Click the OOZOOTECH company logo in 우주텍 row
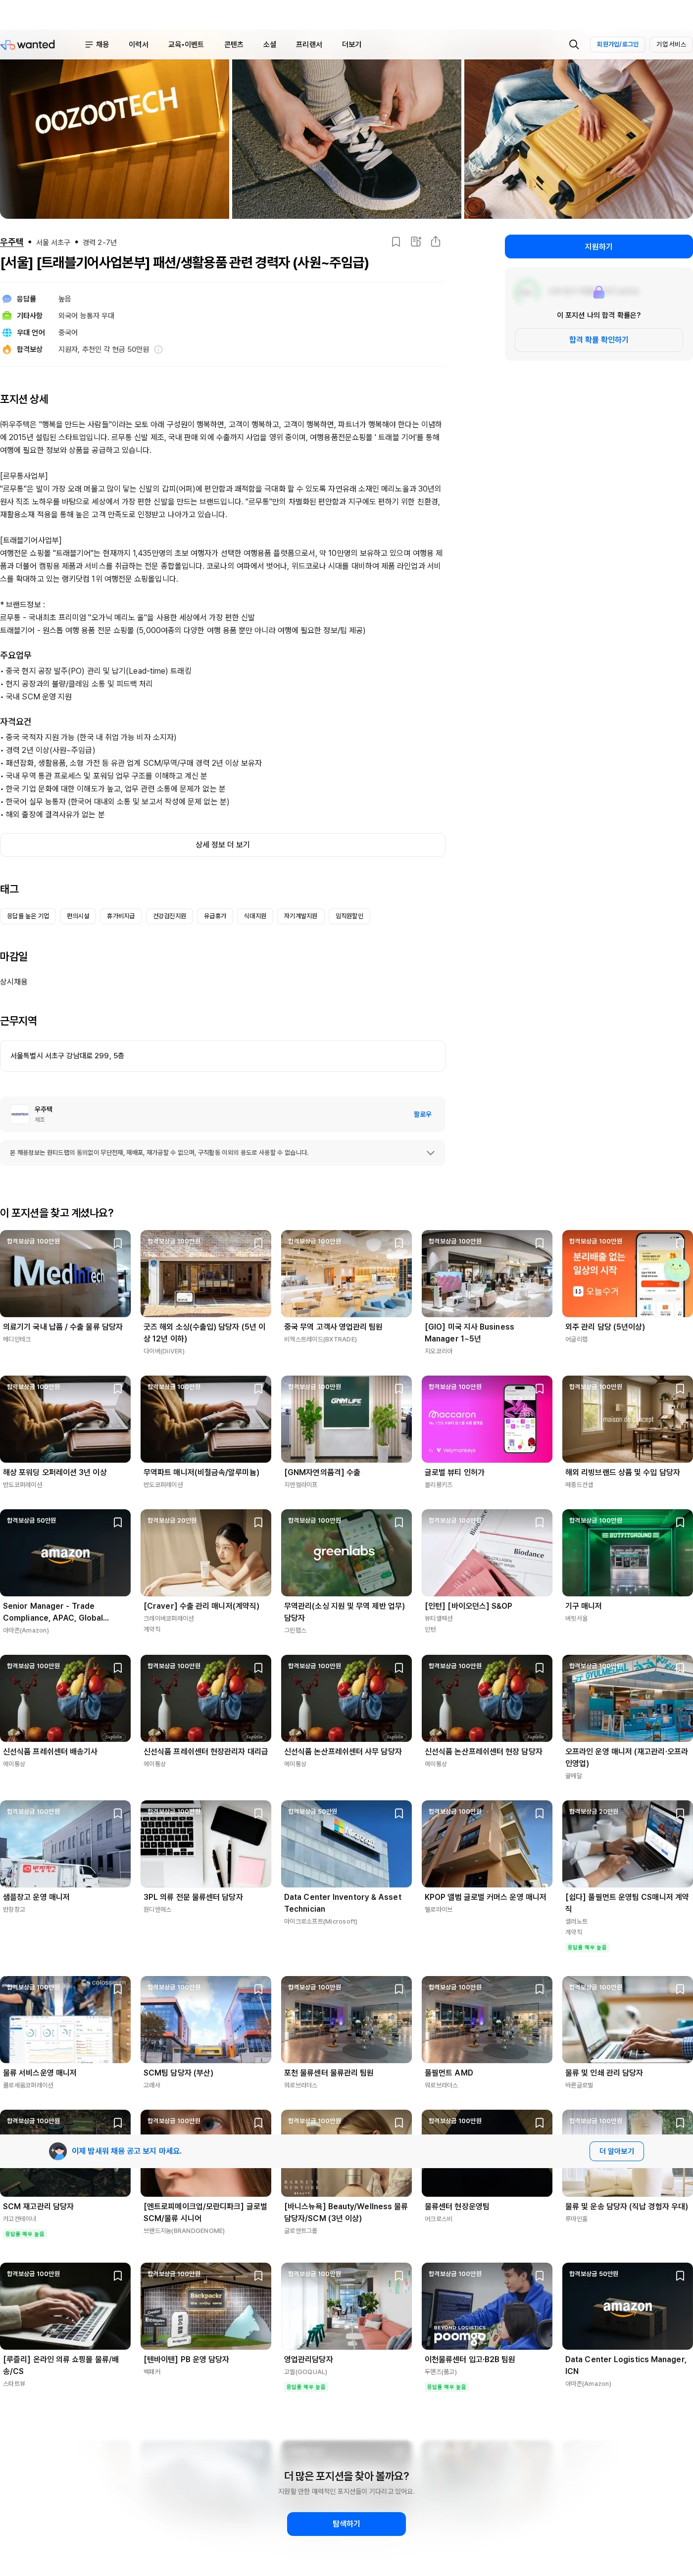 19,1114
